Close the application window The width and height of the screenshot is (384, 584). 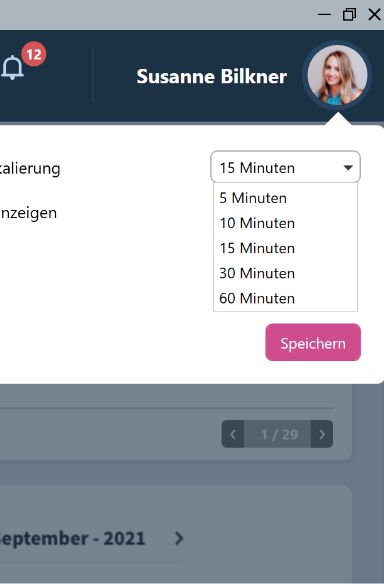[374, 15]
